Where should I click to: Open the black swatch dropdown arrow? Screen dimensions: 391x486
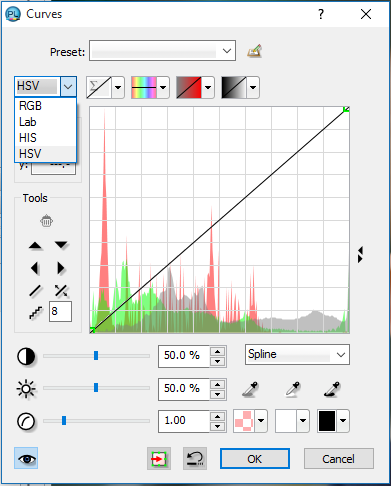click(343, 421)
